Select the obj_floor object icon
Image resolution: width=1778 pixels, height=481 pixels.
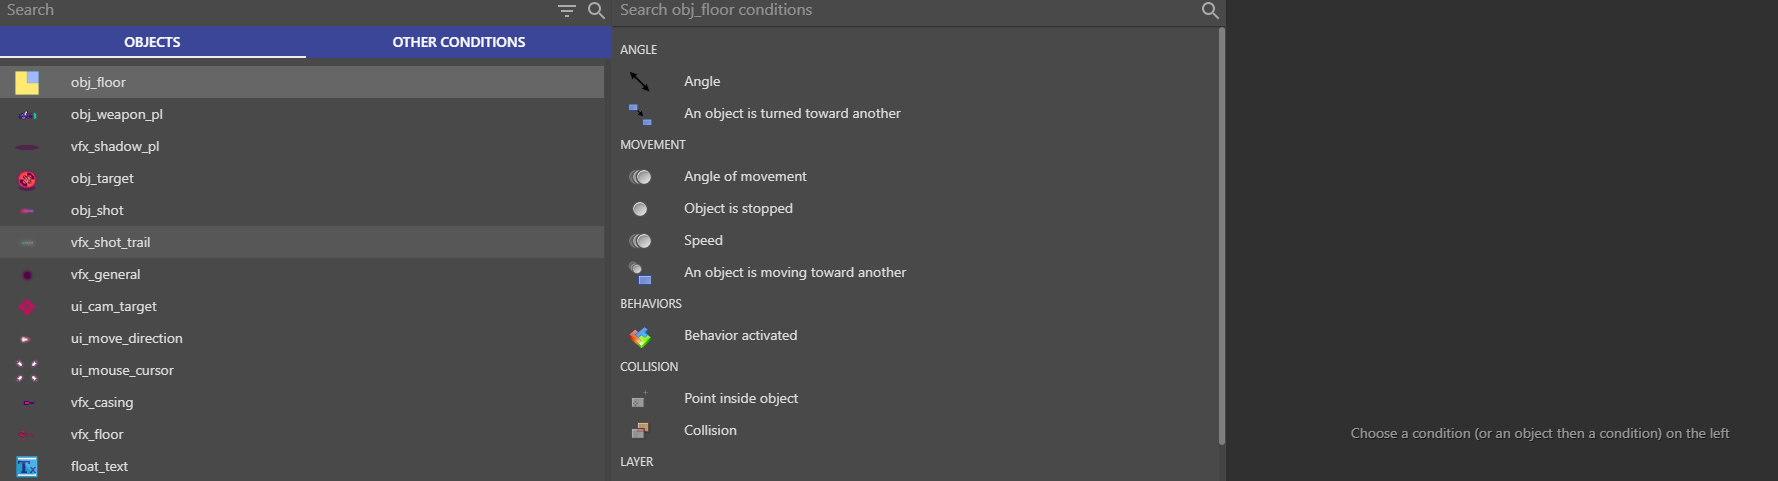click(x=27, y=83)
